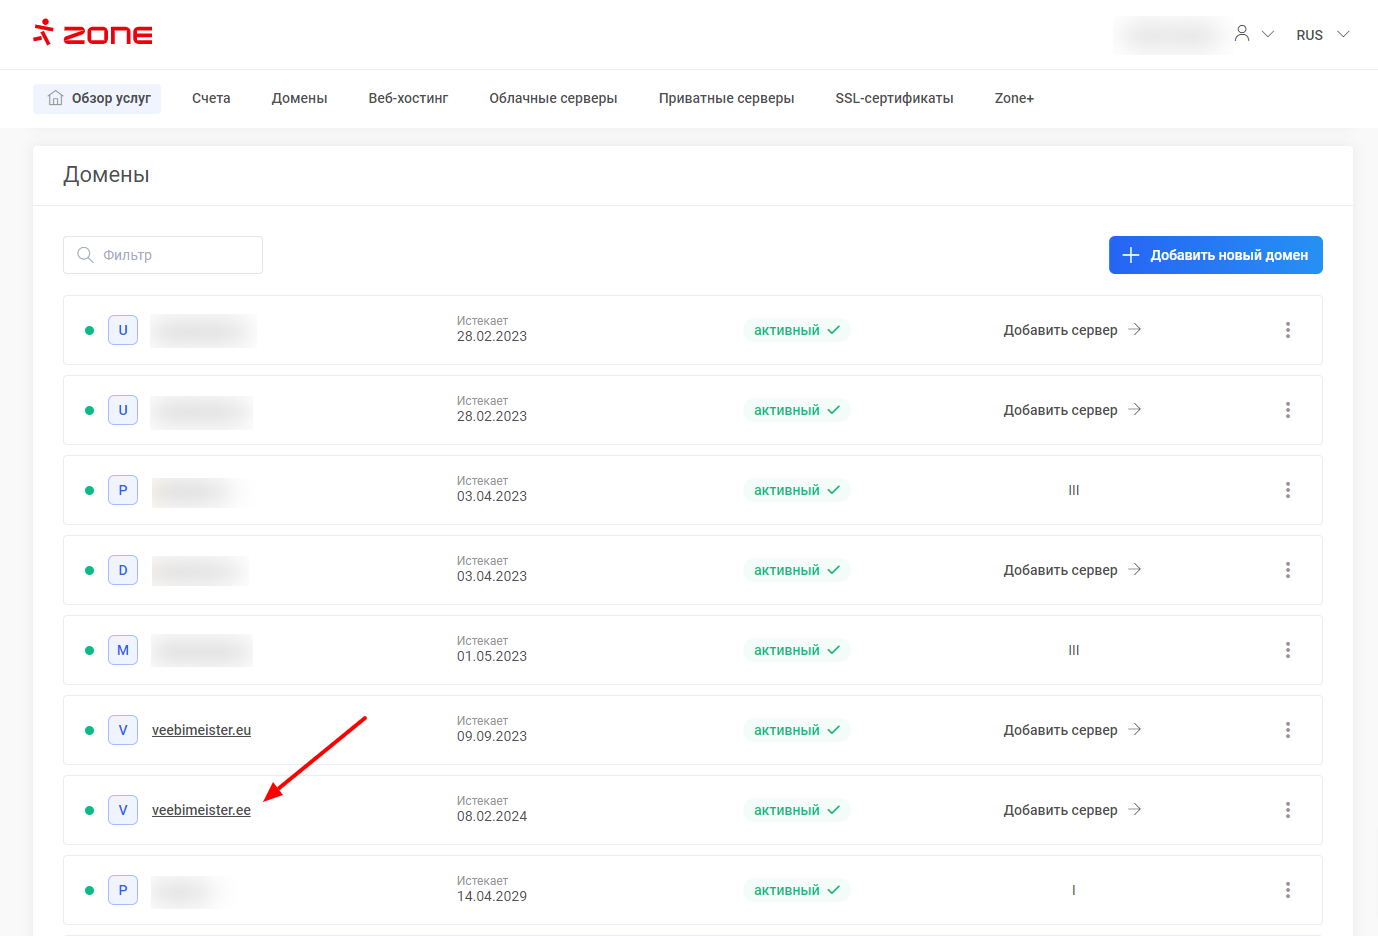This screenshot has height=936, width=1378.
Task: Open three-dot menu for domain expiring 14.04.2029
Action: (x=1287, y=890)
